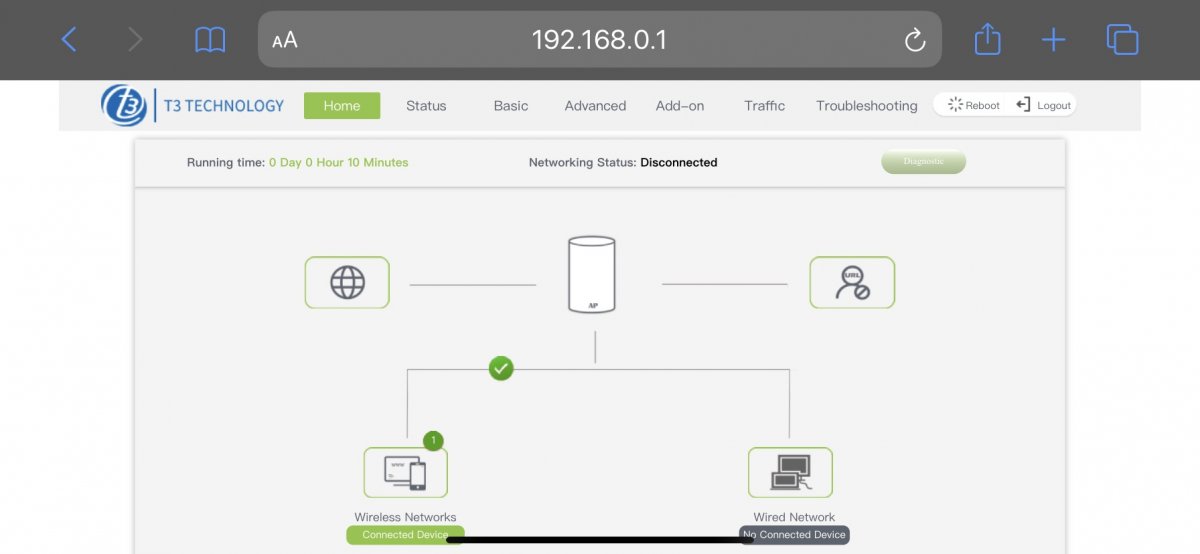This screenshot has width=1200, height=554.
Task: Tap the iOS home indicator bar
Action: [x=600, y=540]
